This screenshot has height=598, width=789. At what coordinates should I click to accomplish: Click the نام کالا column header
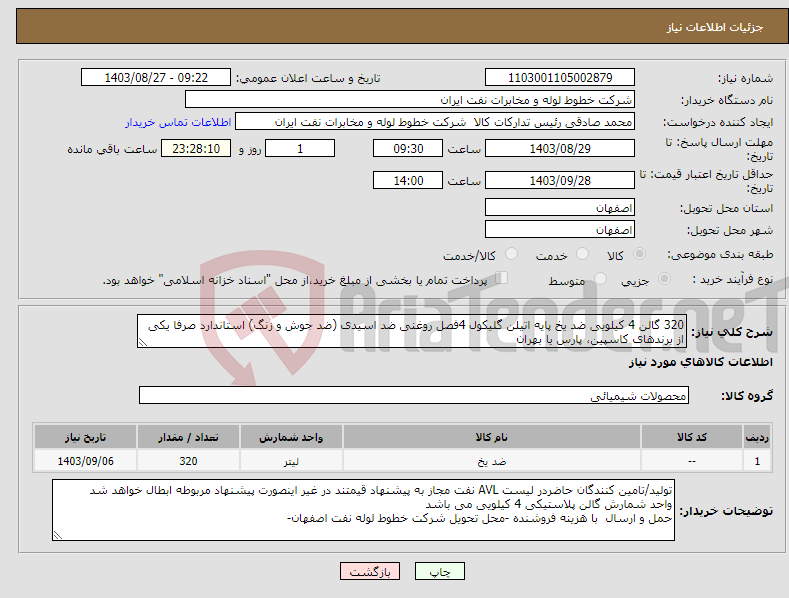coord(492,437)
